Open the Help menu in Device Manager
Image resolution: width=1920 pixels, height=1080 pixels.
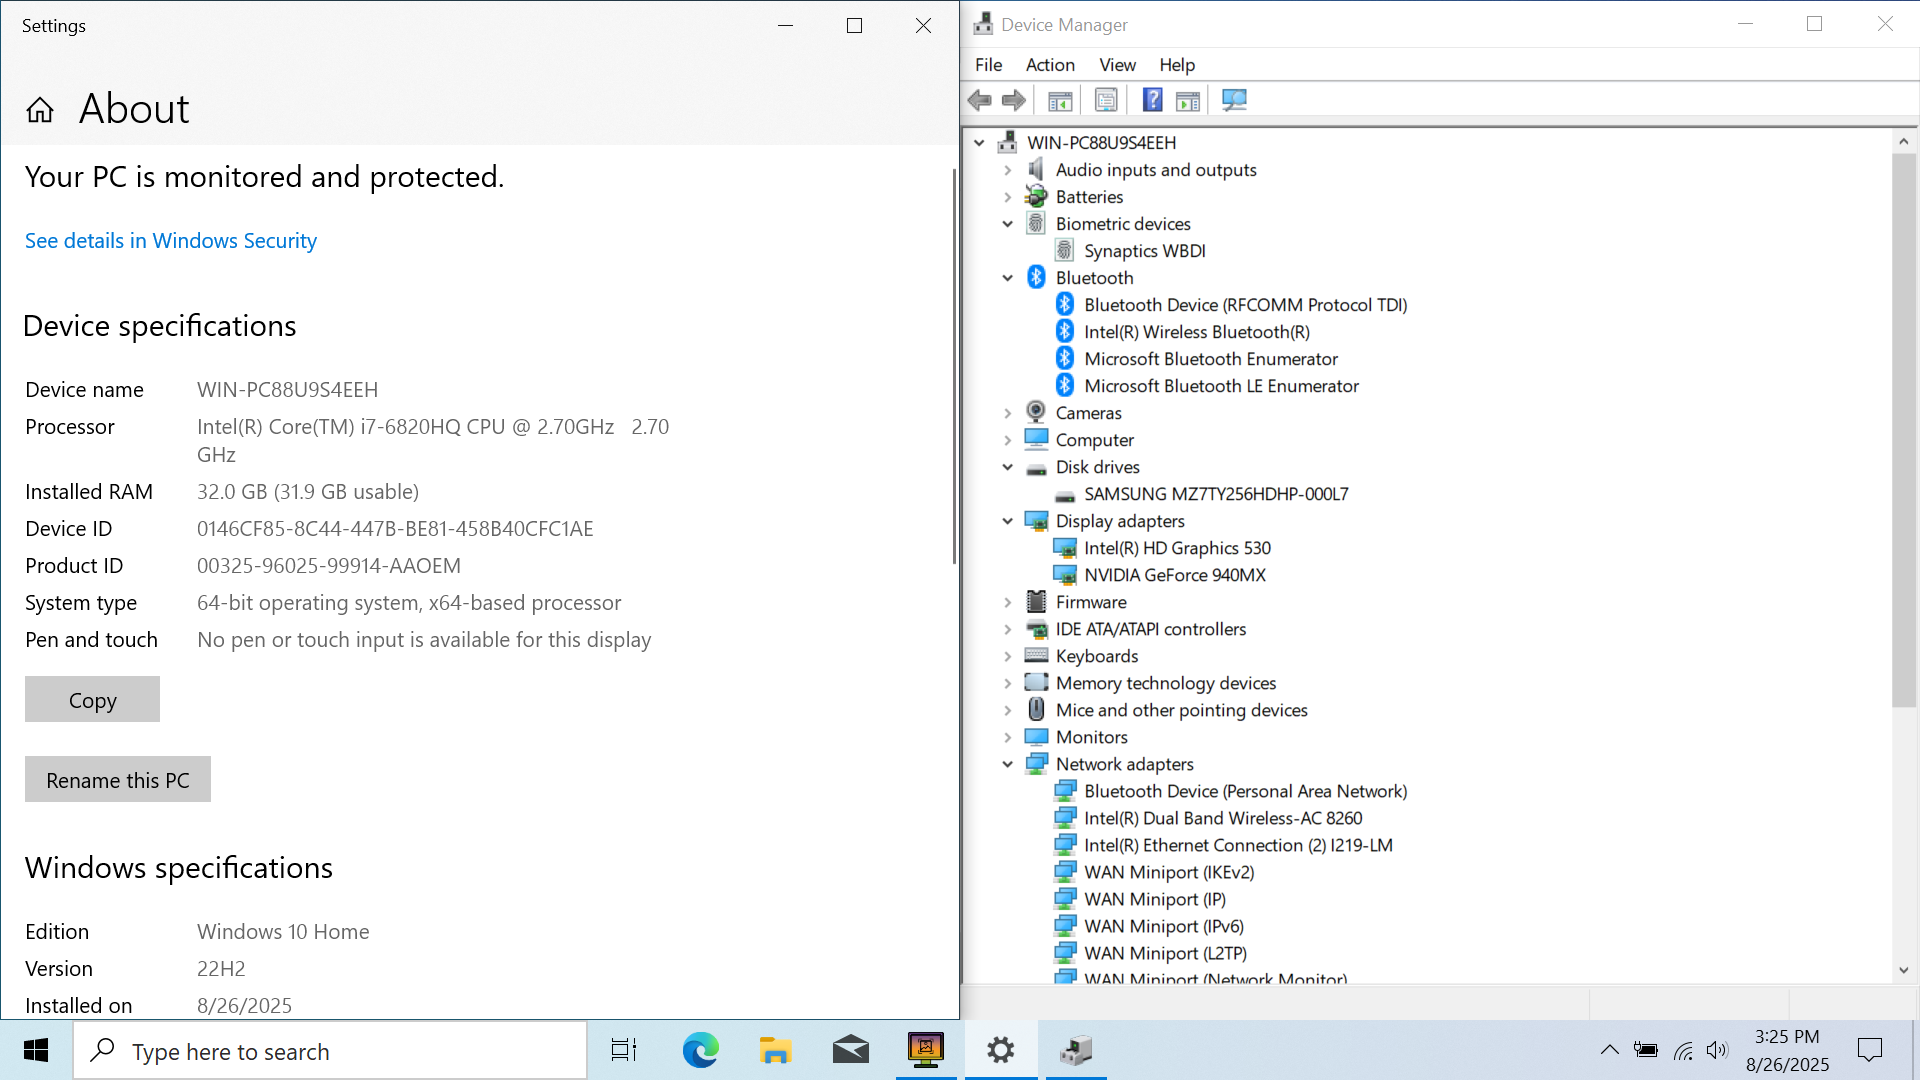pyautogui.click(x=1177, y=65)
